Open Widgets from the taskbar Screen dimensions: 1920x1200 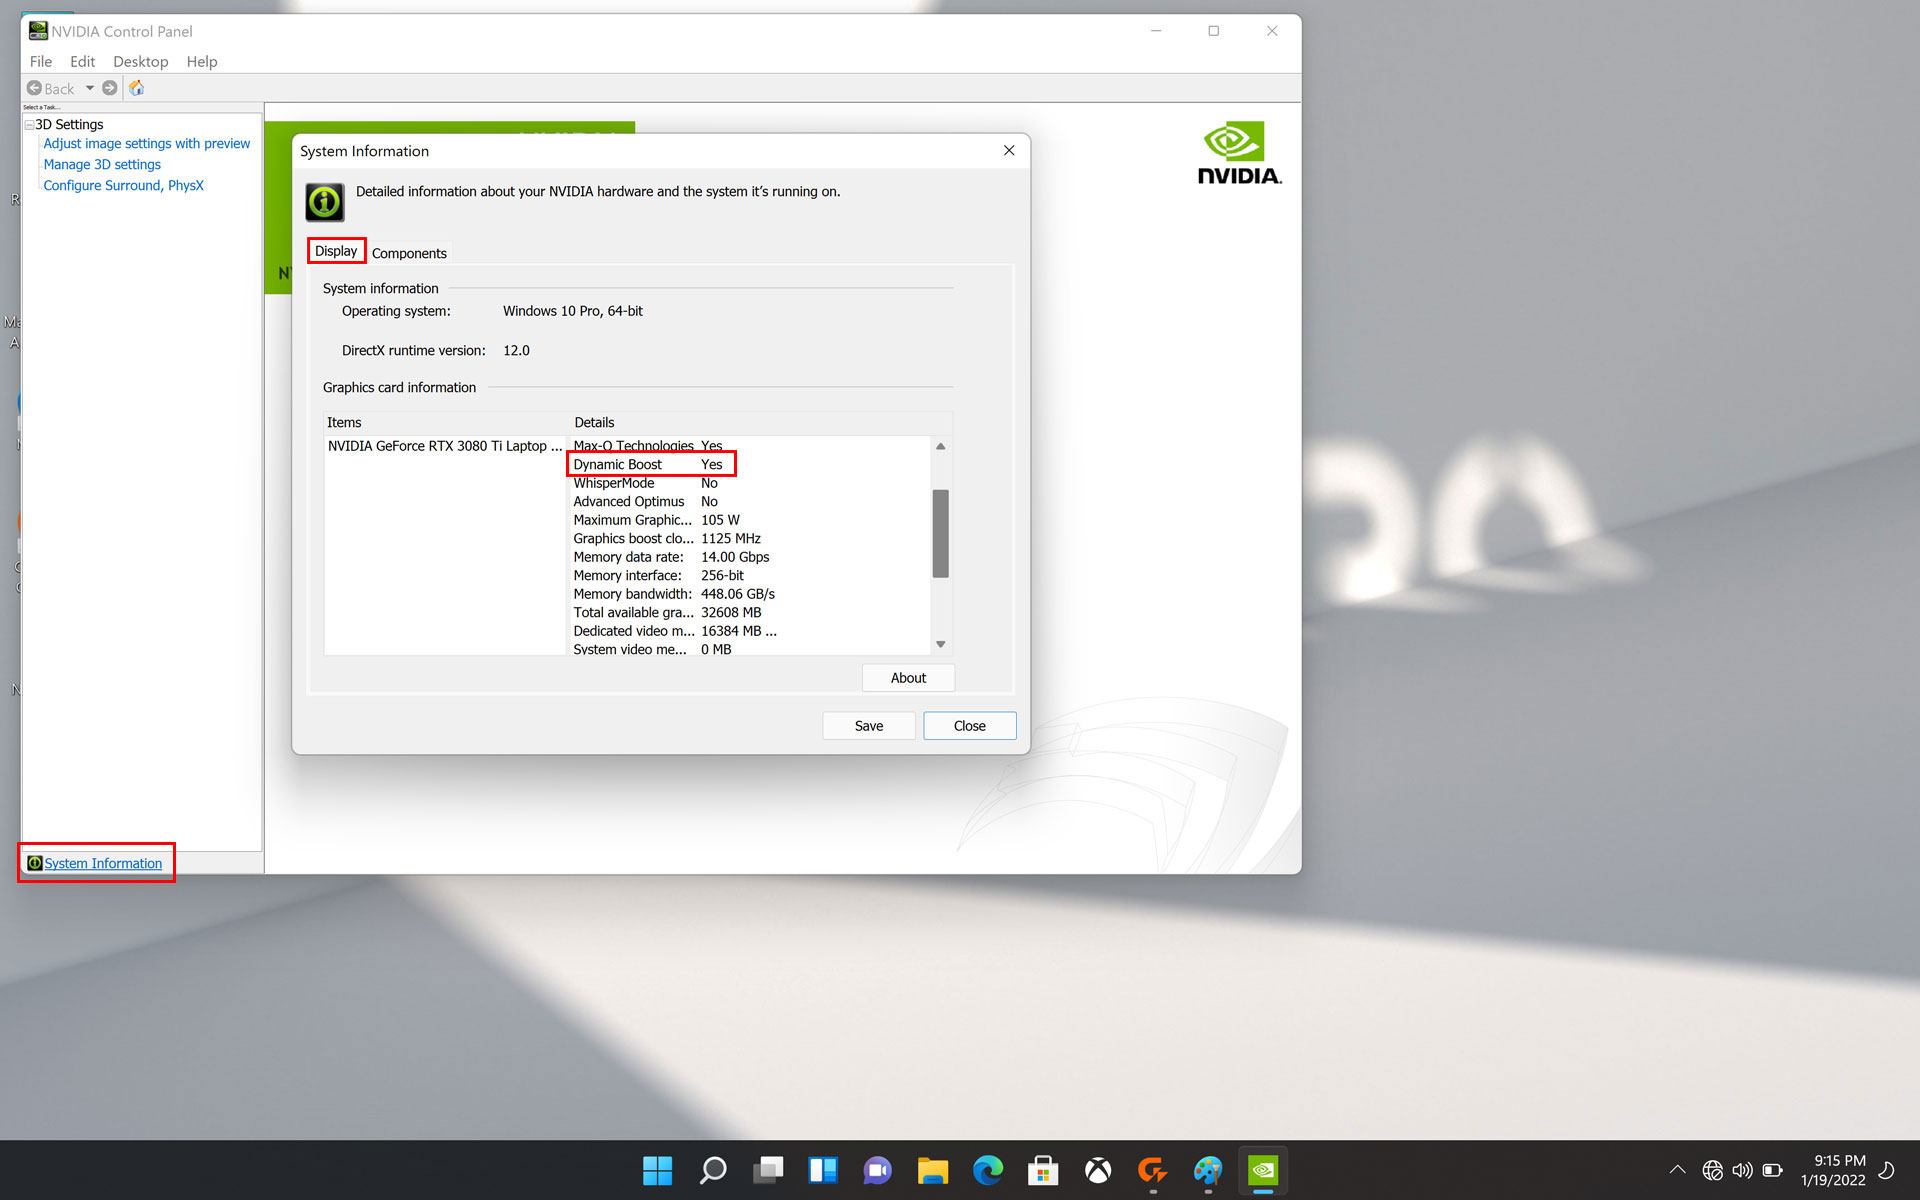click(x=823, y=1170)
